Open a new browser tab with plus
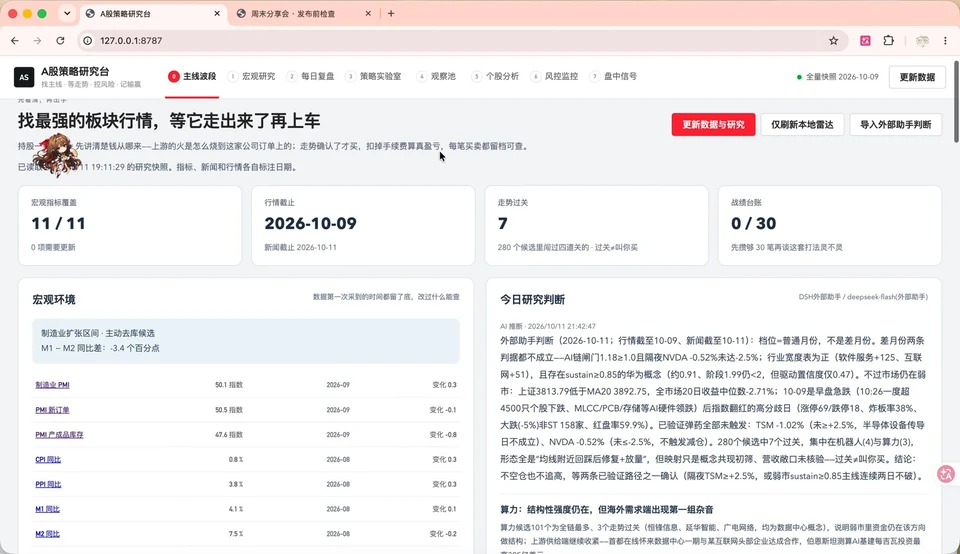Viewport: 960px width, 554px height. click(391, 13)
